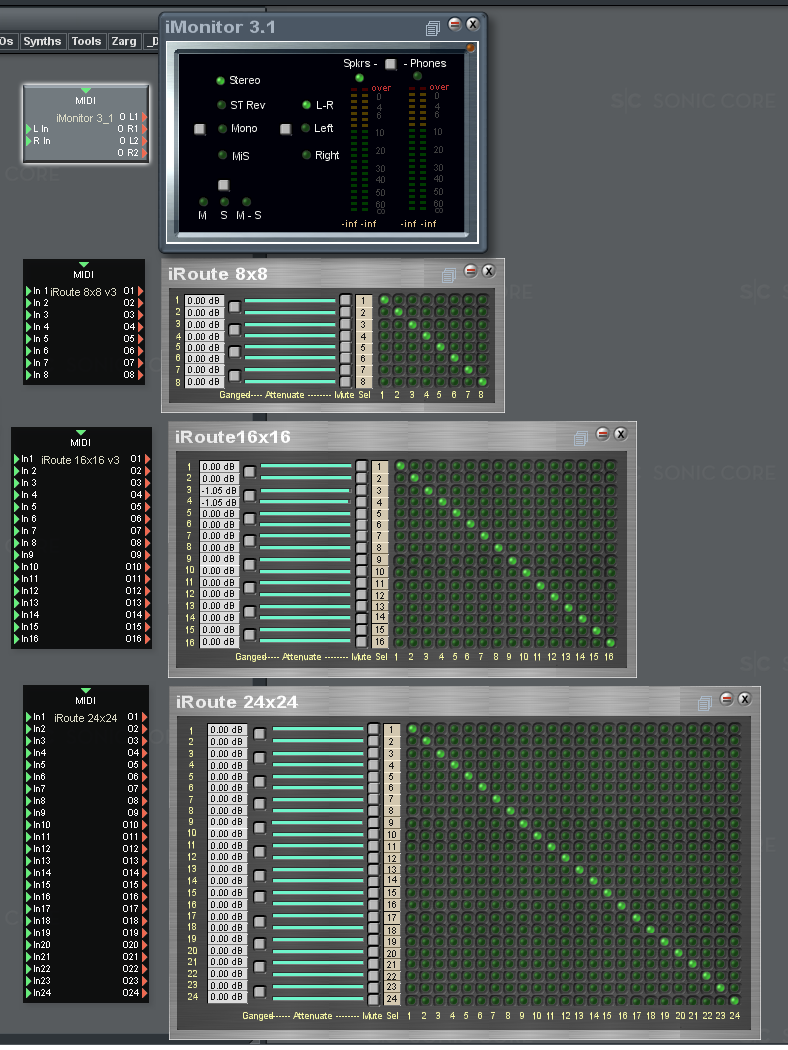Open presets icon in iRoute 24x24 title bar

pos(704,703)
